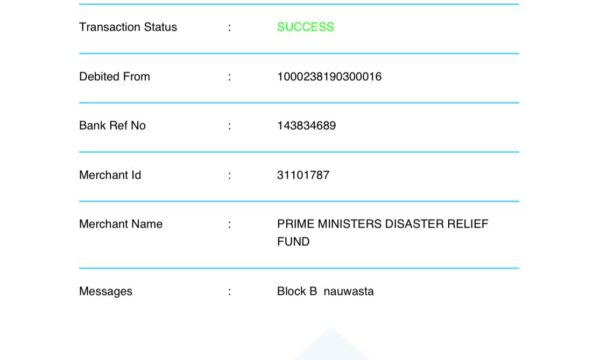Click the colon beside Debited From
The width and height of the screenshot is (600, 360).
tap(229, 77)
